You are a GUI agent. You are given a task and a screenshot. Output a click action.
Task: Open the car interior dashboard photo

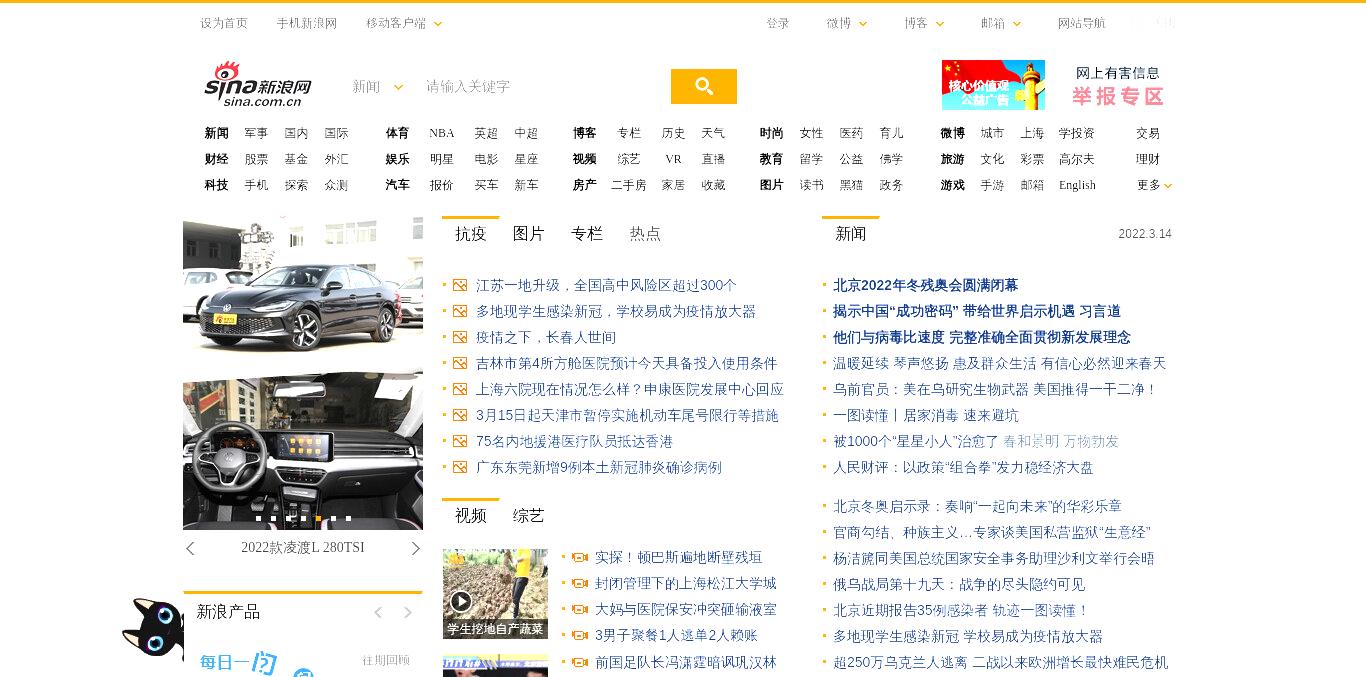tap(303, 450)
